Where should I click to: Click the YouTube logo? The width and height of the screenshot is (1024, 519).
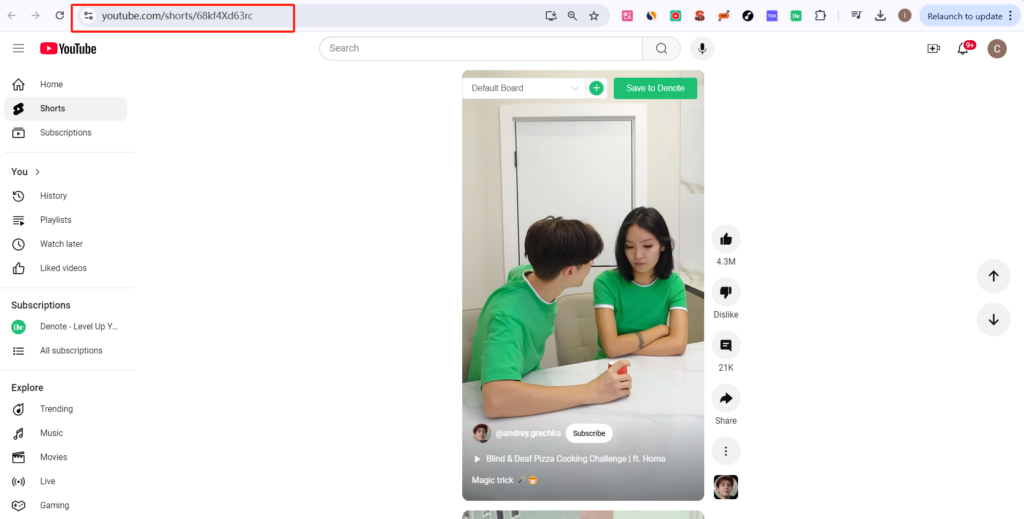68,48
